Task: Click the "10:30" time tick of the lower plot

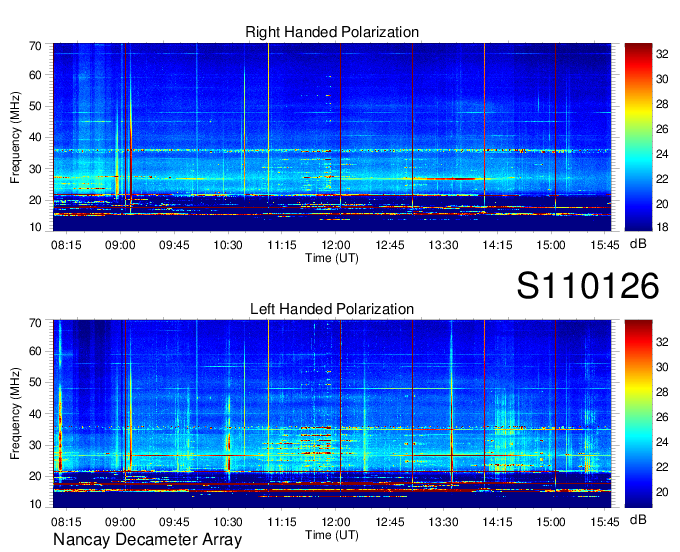Action: coord(228,522)
